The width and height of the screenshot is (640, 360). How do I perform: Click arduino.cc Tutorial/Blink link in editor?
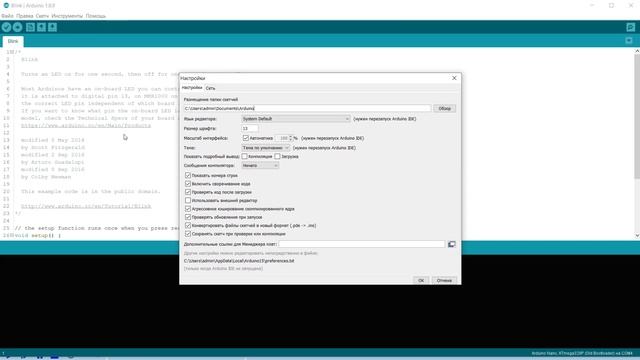(86, 206)
